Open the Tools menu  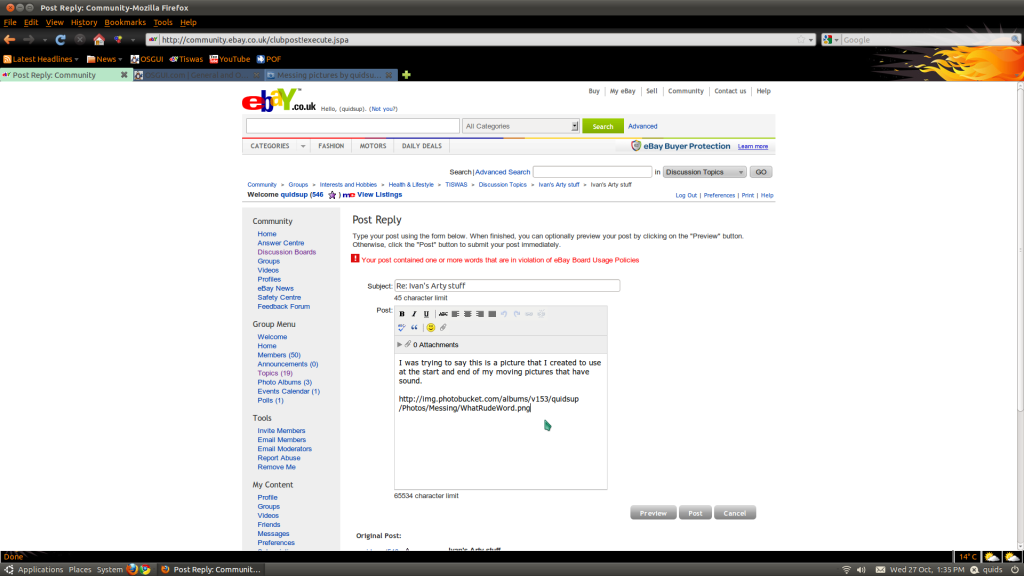(x=163, y=22)
